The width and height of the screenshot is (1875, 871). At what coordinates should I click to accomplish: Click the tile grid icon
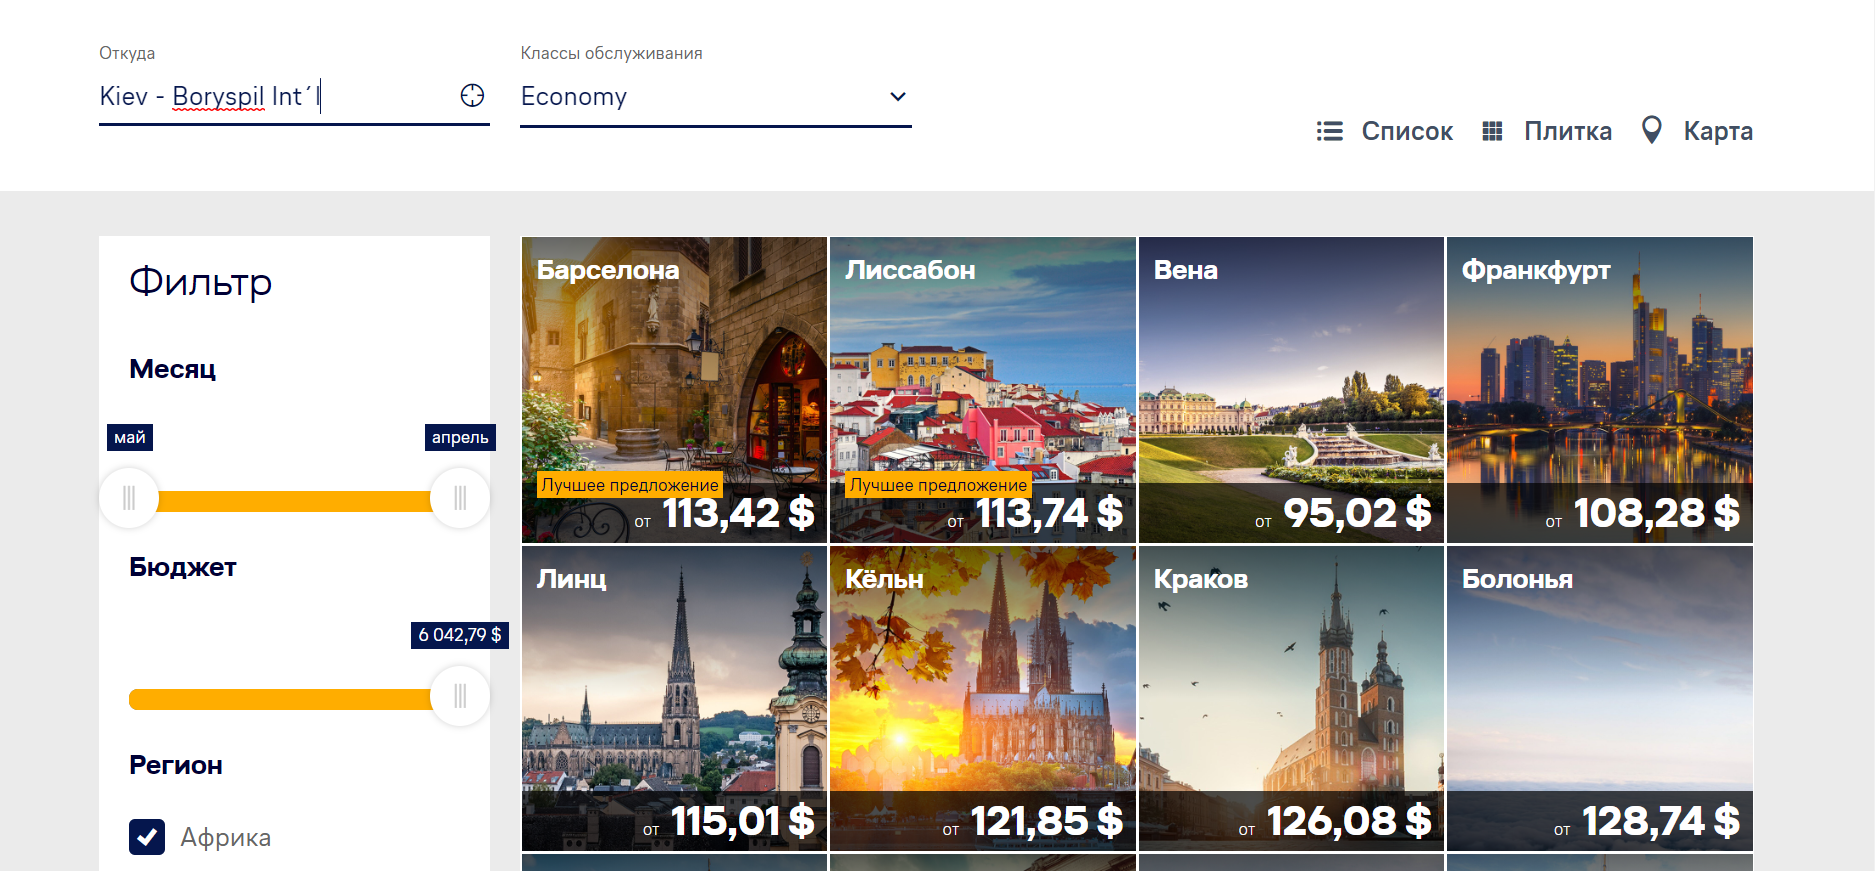[x=1492, y=131]
